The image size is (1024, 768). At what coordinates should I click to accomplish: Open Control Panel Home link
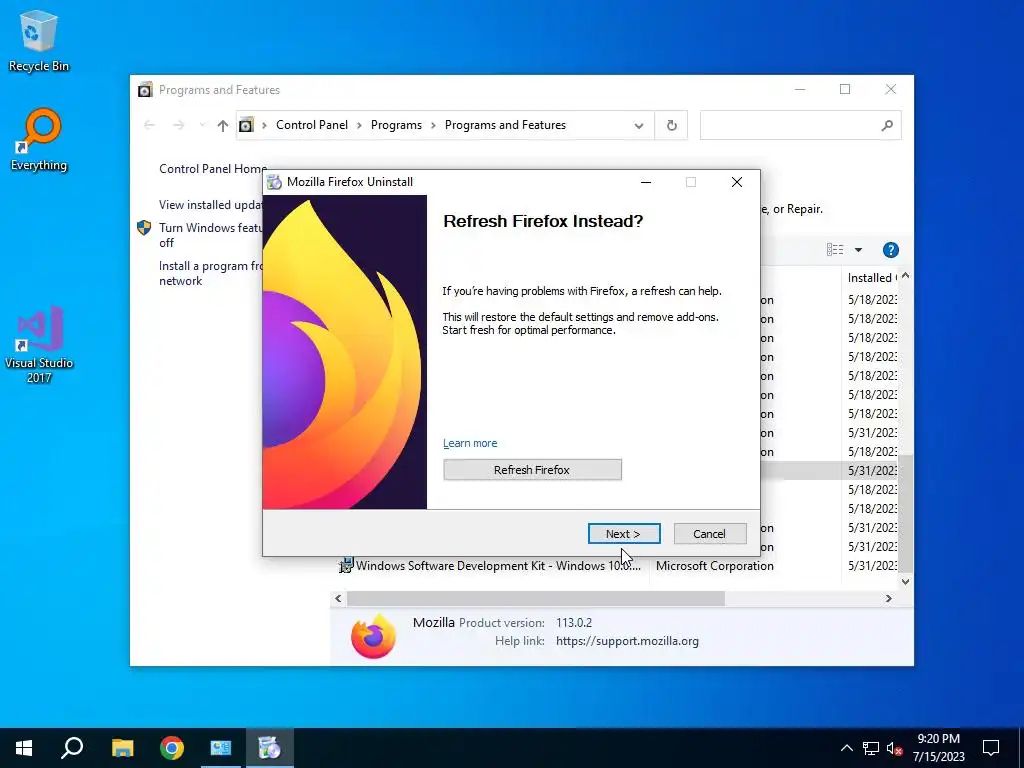coord(213,168)
